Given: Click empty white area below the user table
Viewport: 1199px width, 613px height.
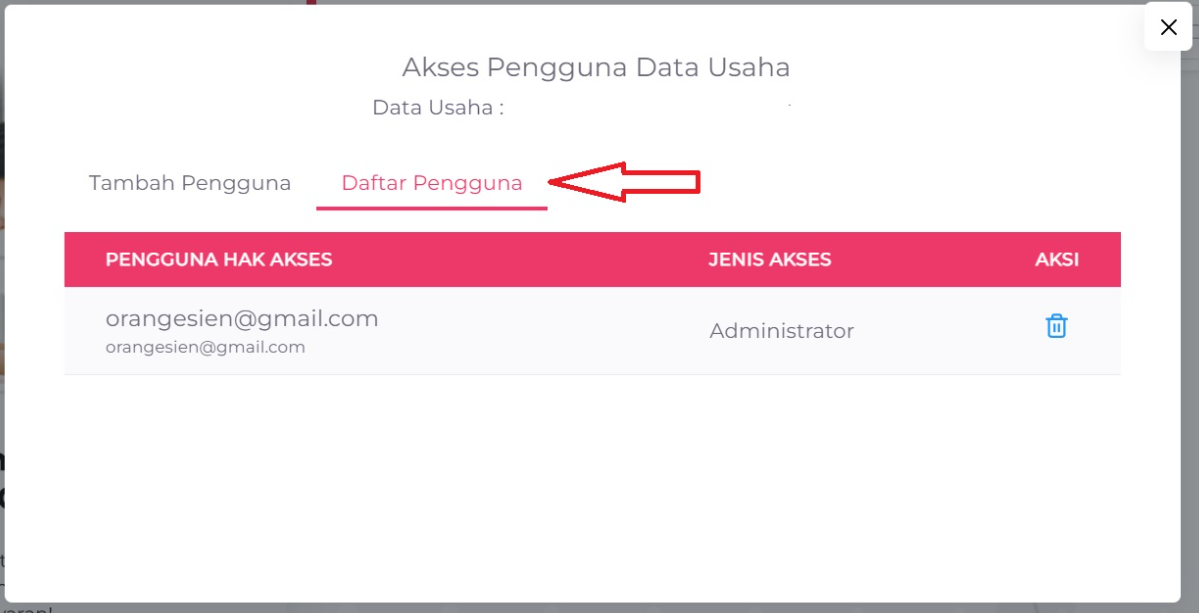Looking at the screenshot, I should pos(592,480).
